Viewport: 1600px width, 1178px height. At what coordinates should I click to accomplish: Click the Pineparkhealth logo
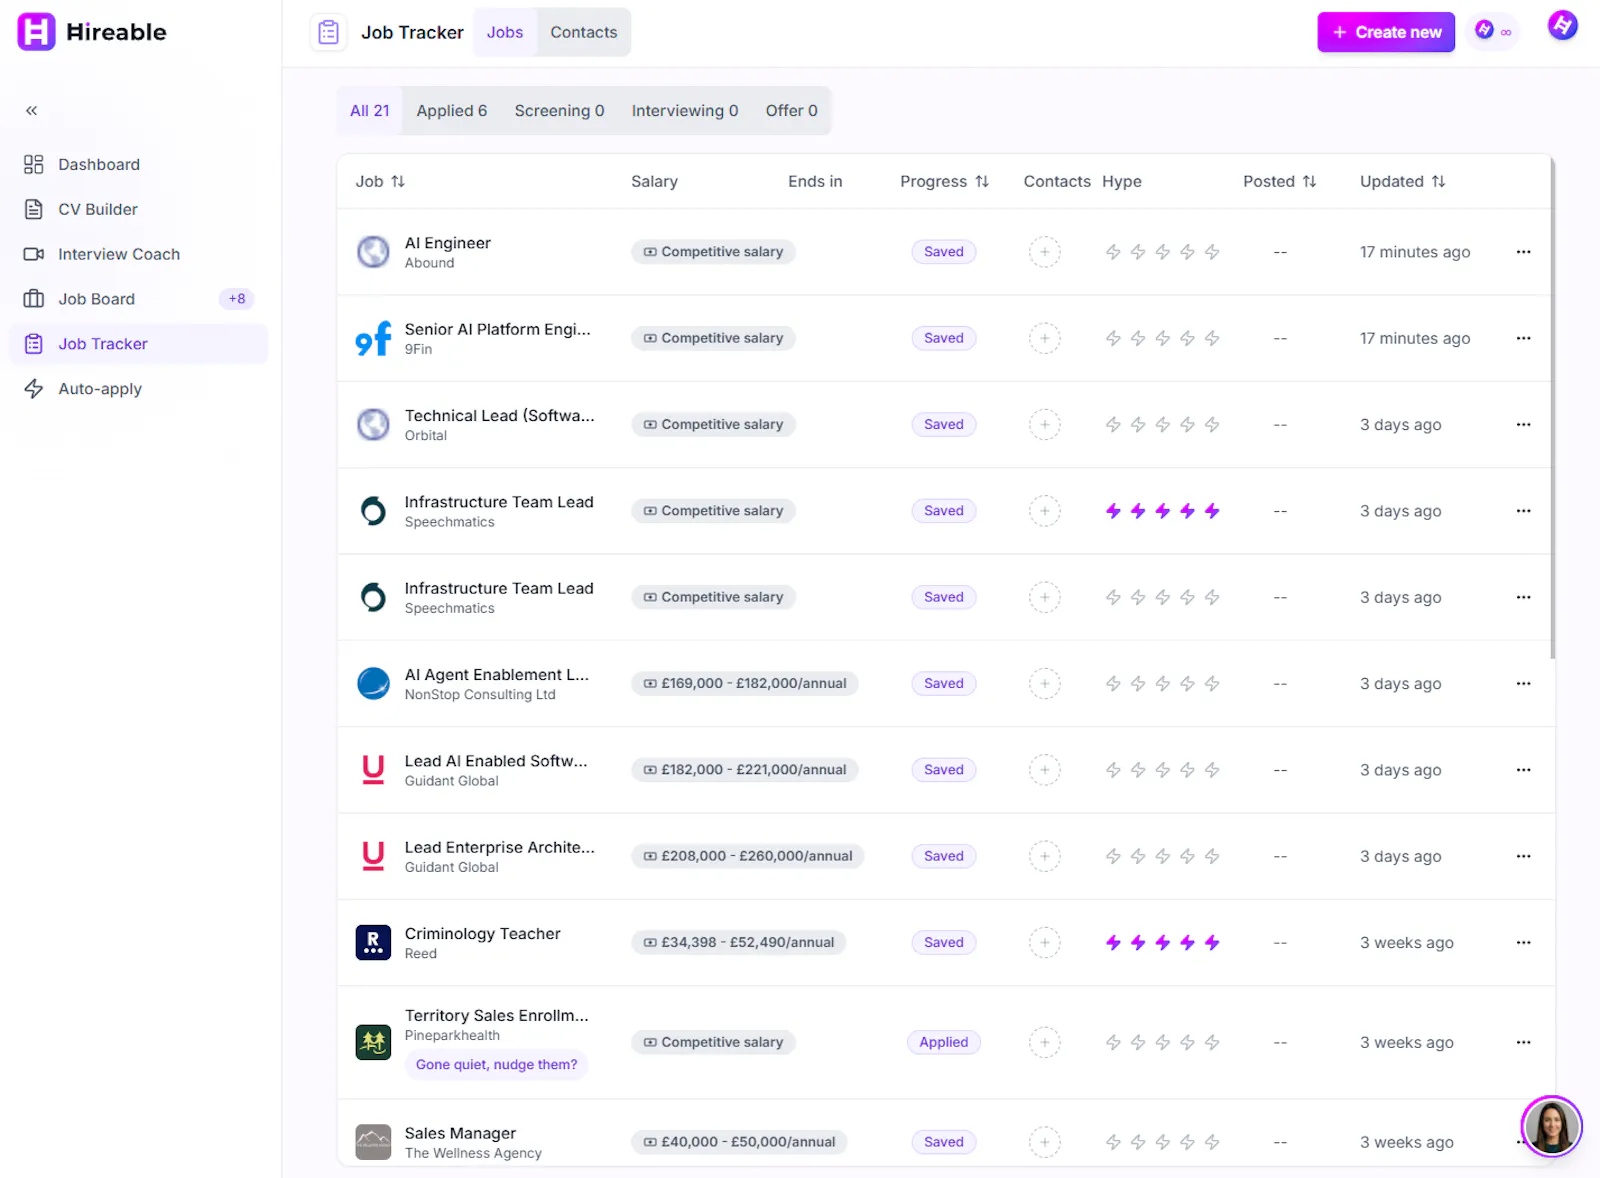(x=373, y=1042)
